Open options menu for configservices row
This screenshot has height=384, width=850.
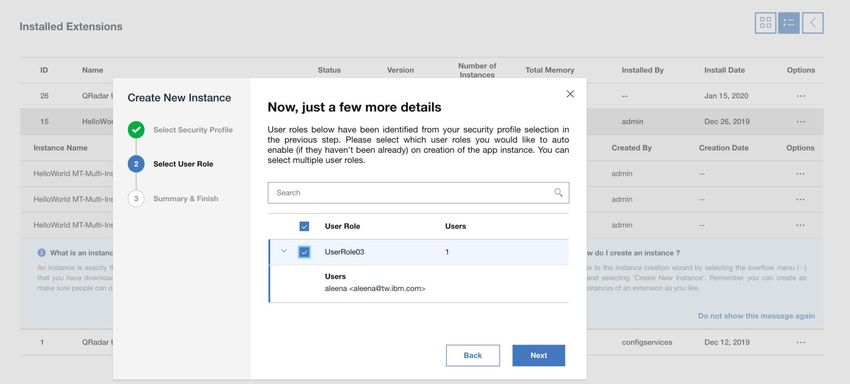click(801, 342)
